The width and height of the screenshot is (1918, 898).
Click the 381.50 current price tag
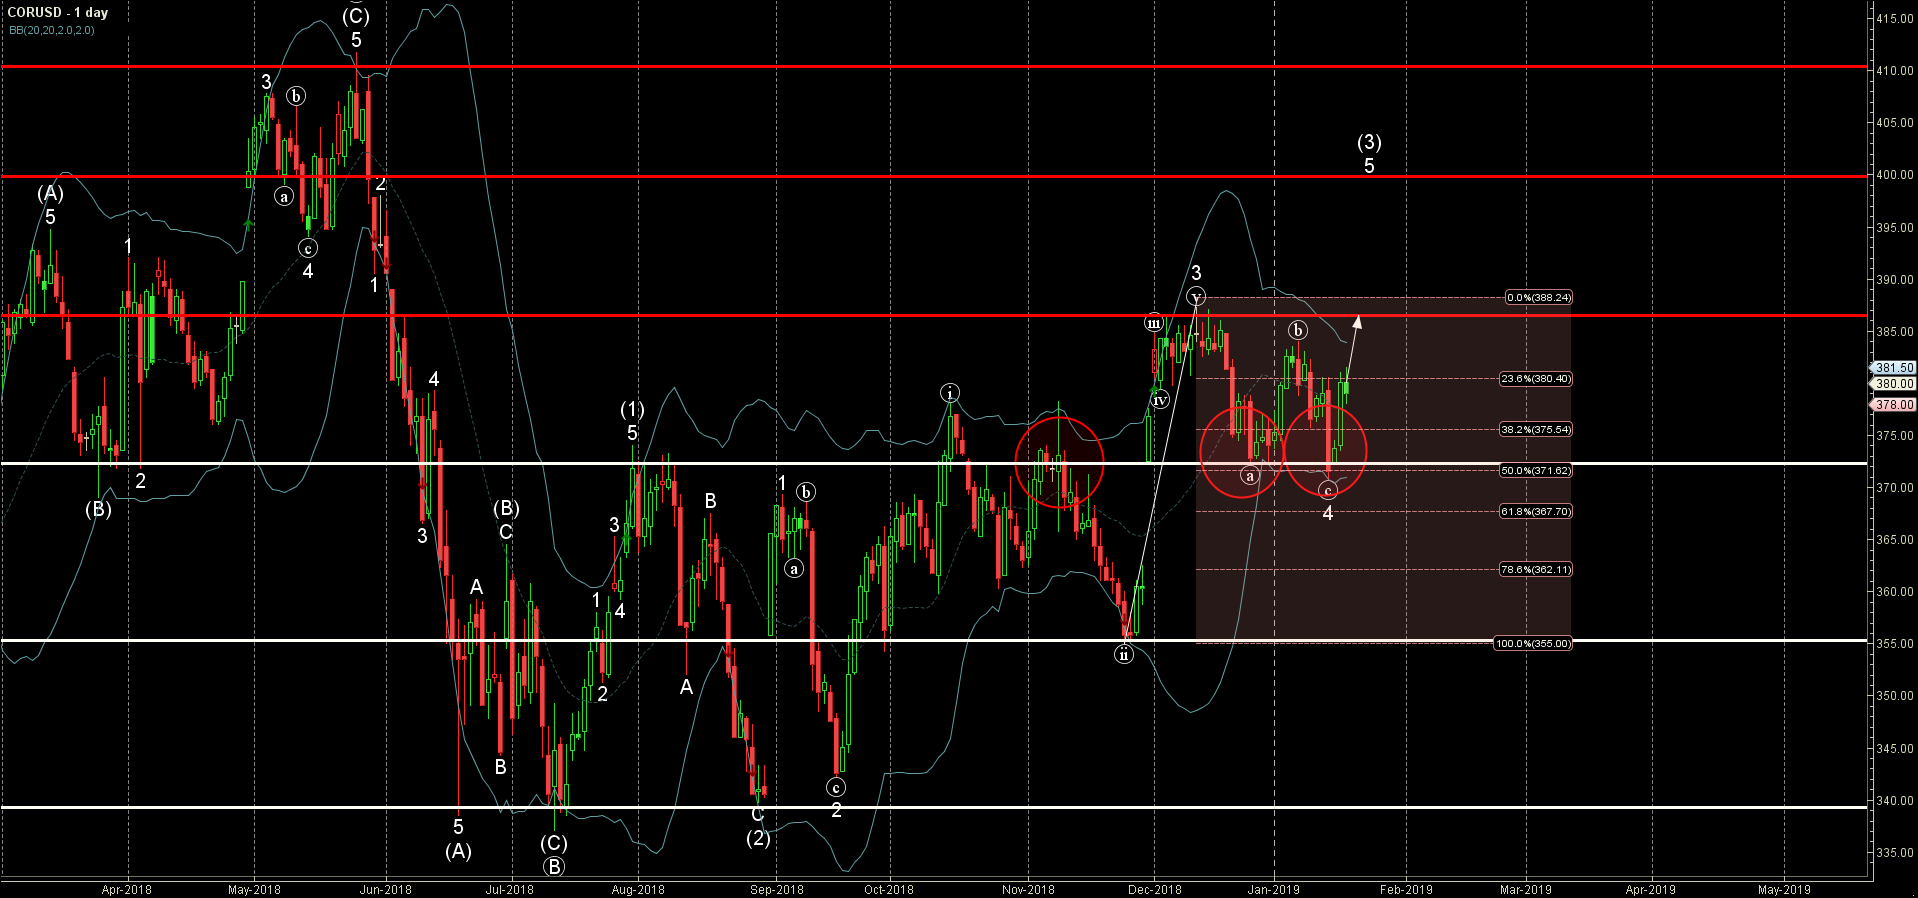[x=1894, y=368]
